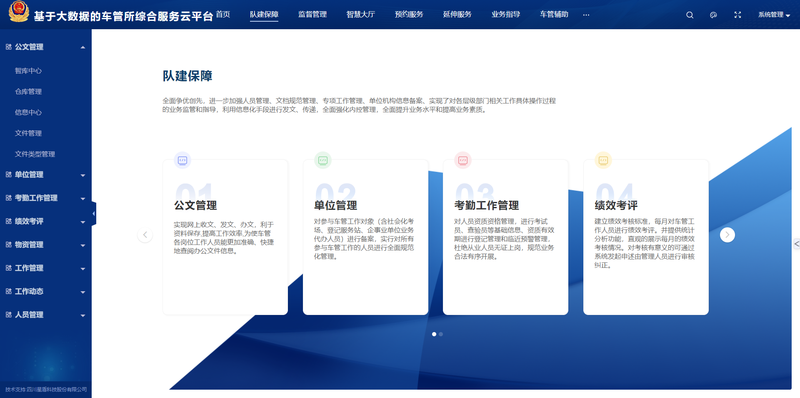Click the 考勤工作管理 sidebar grid icon
Image resolution: width=800 pixels, height=398 pixels.
tap(8, 198)
